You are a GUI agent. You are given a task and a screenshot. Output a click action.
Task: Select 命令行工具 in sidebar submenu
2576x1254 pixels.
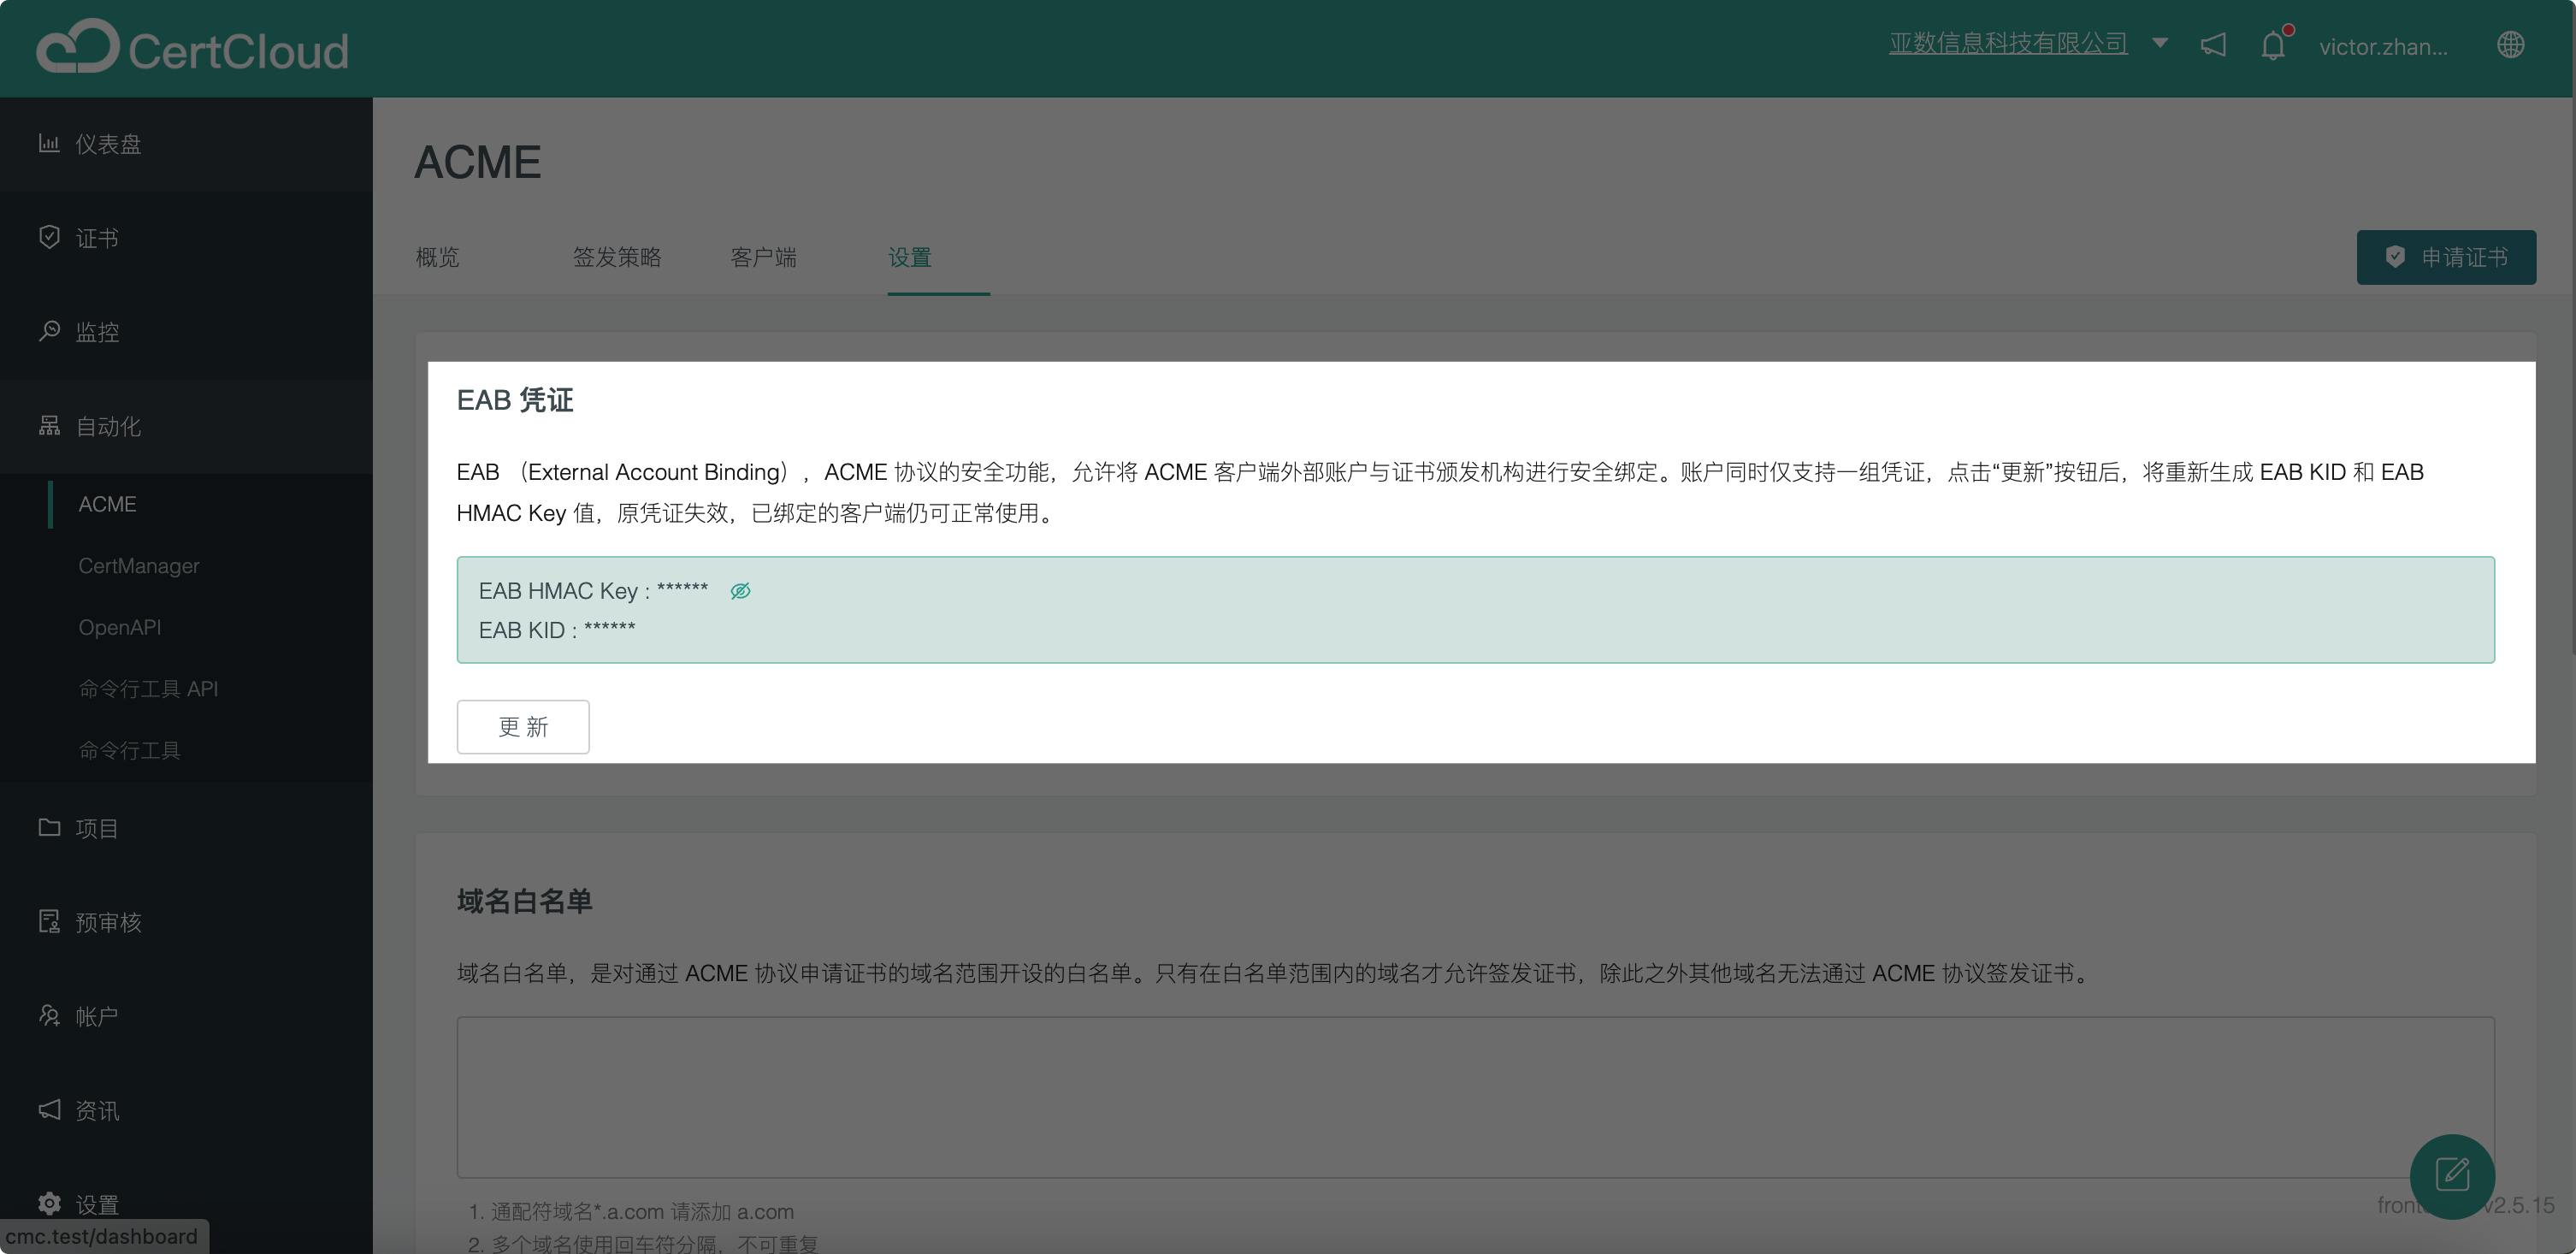[186, 750]
